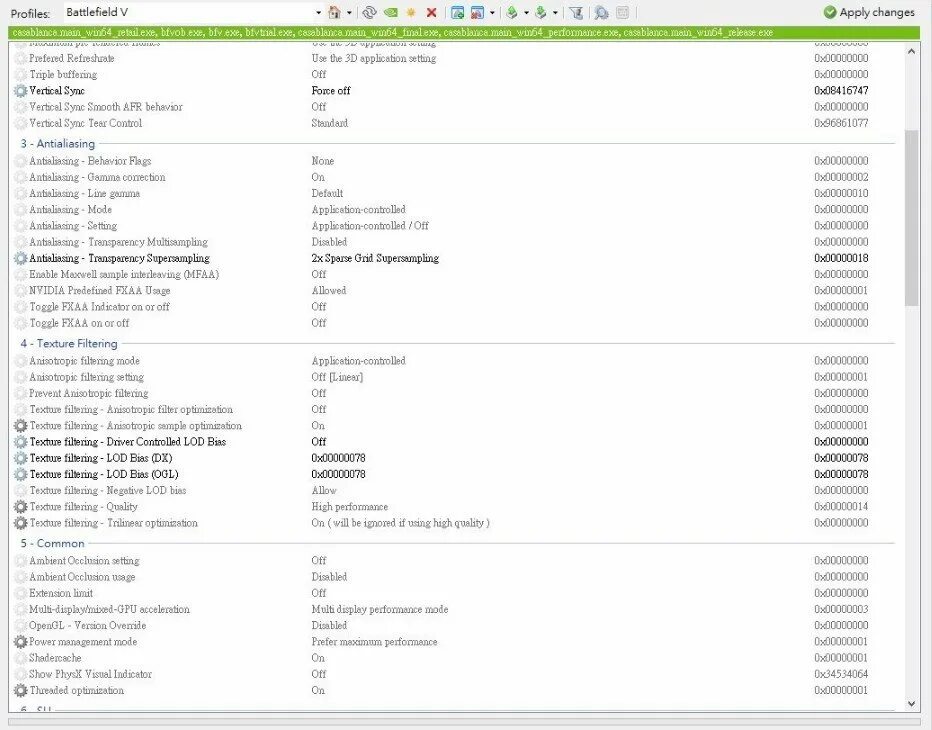
Task: Open dropdown arrow beside export profiles icon
Action: [526, 12]
